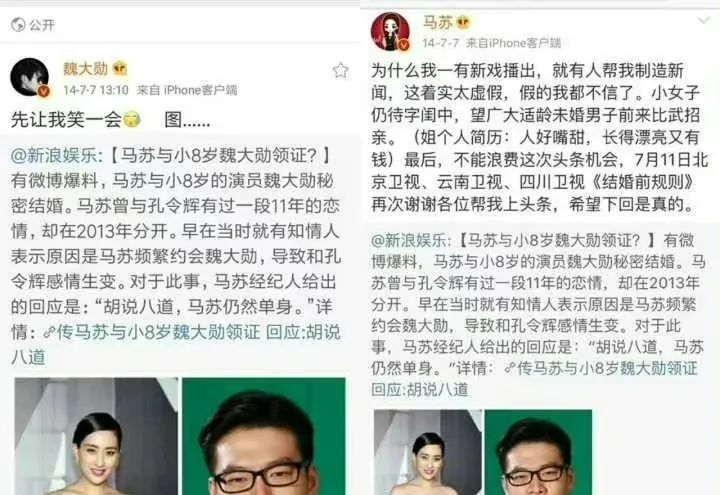This screenshot has width=720, height=495.
Task: Expand the chevron menu on 马苏's post
Action: tap(704, 20)
